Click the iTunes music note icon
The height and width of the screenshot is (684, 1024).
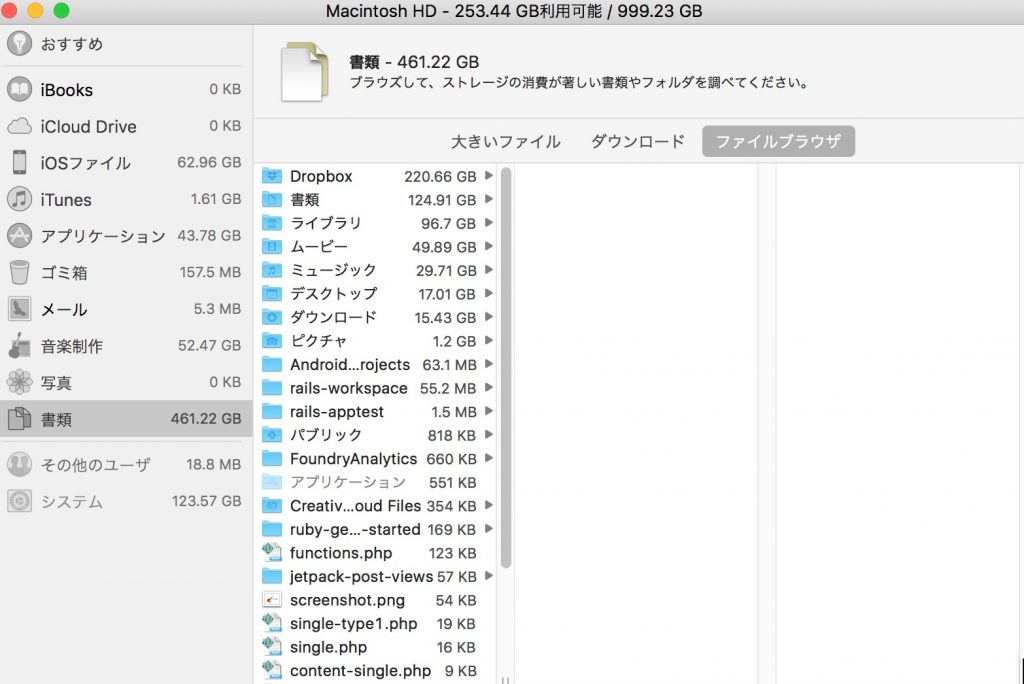coord(20,200)
